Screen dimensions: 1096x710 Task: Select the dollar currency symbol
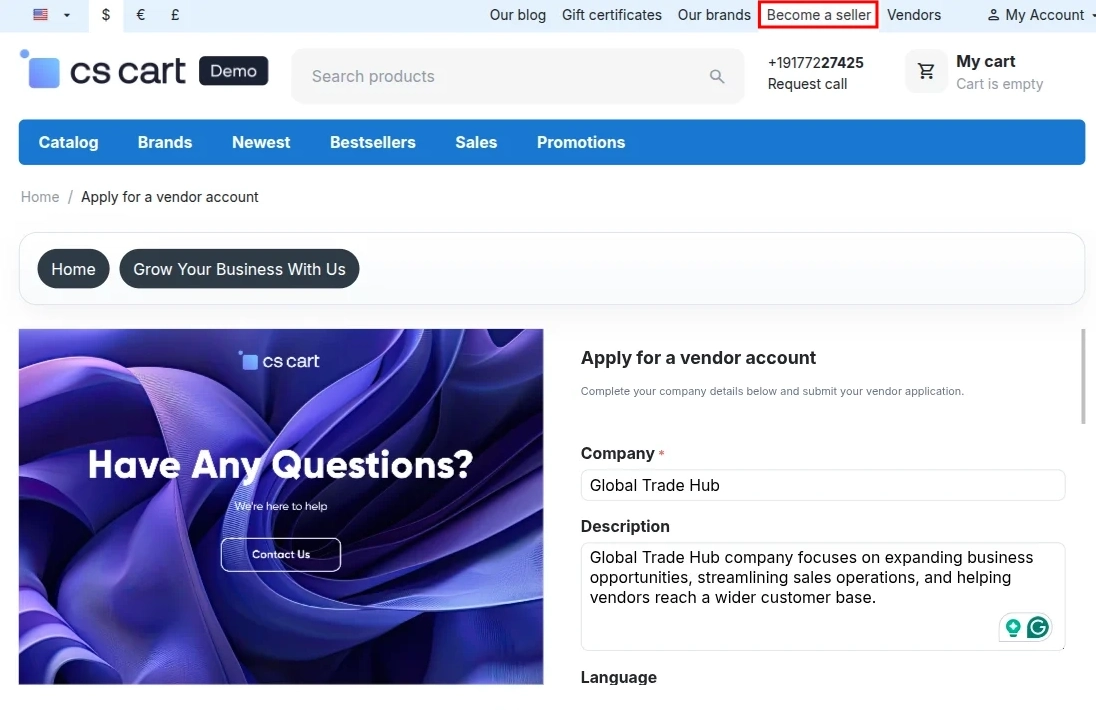tap(106, 15)
